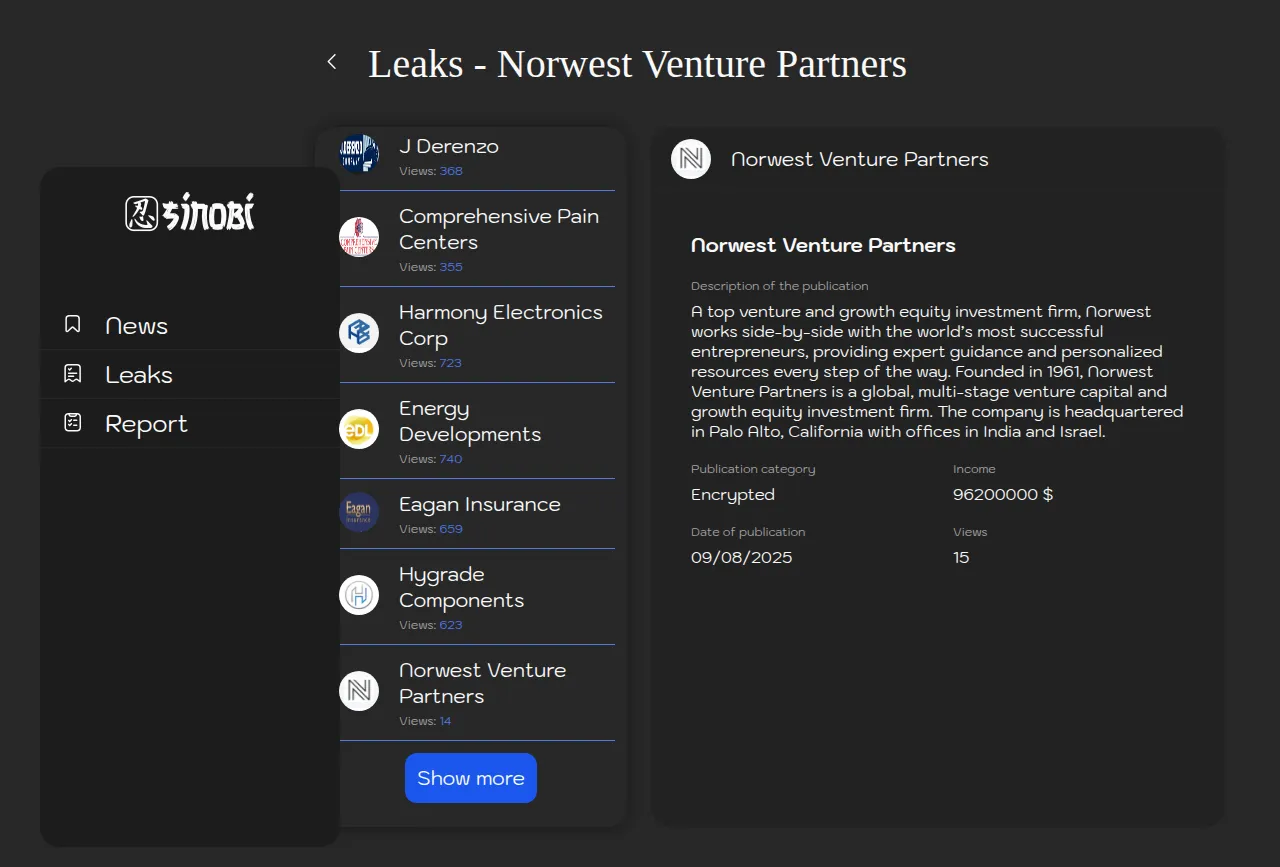Click the Harmony Electronics Corp logo
This screenshot has width=1280, height=867.
tap(359, 333)
